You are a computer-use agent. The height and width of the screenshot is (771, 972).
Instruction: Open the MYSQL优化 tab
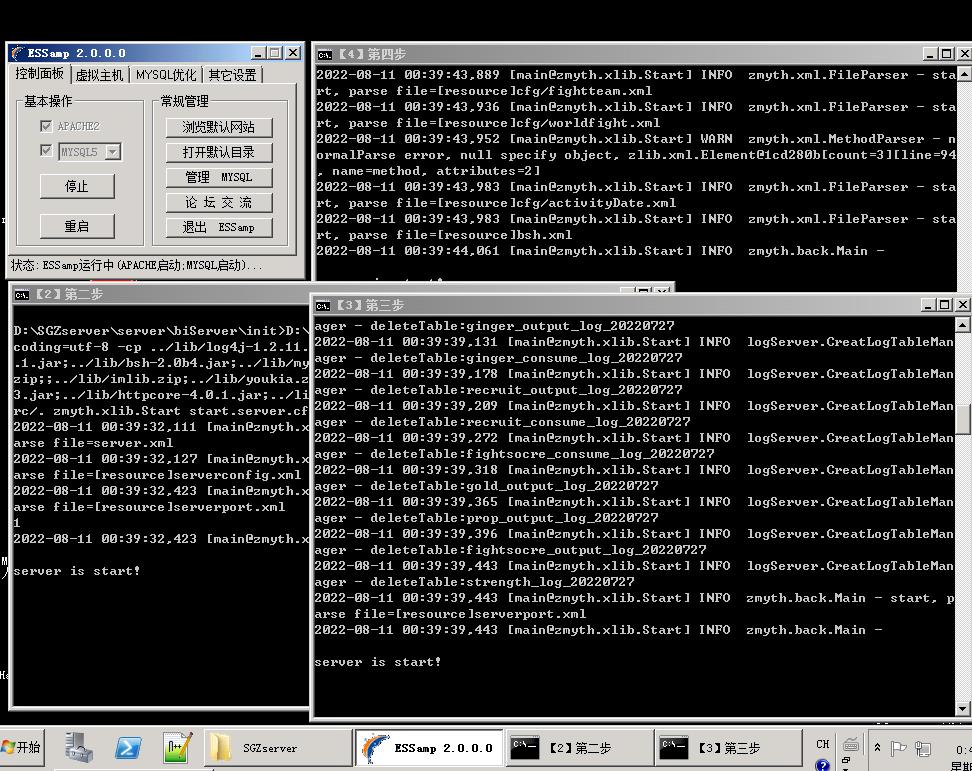166,75
